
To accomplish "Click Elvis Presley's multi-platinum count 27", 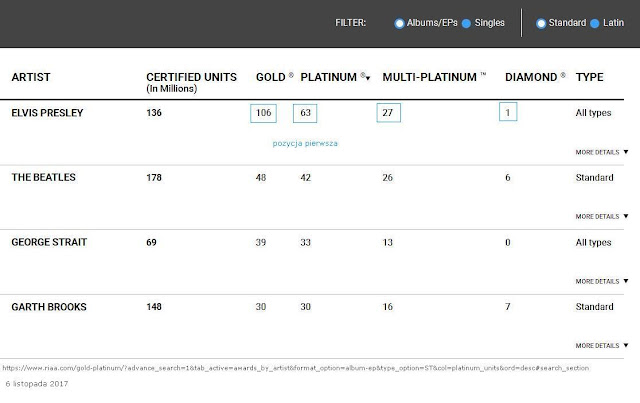I will (x=389, y=113).
